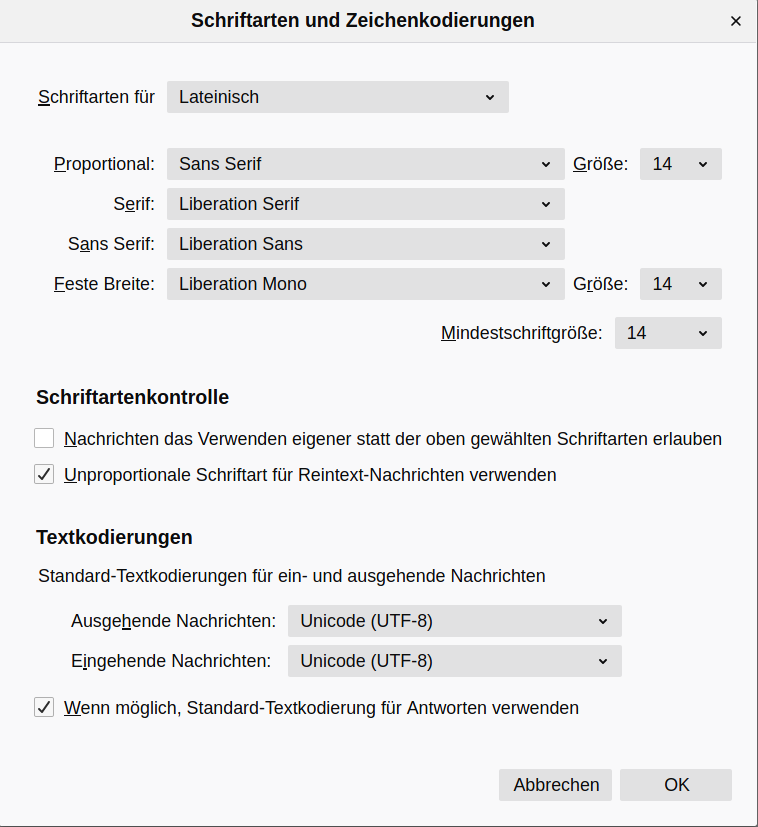Open the Sans Serif font dropdown
758x827 pixels.
point(365,244)
